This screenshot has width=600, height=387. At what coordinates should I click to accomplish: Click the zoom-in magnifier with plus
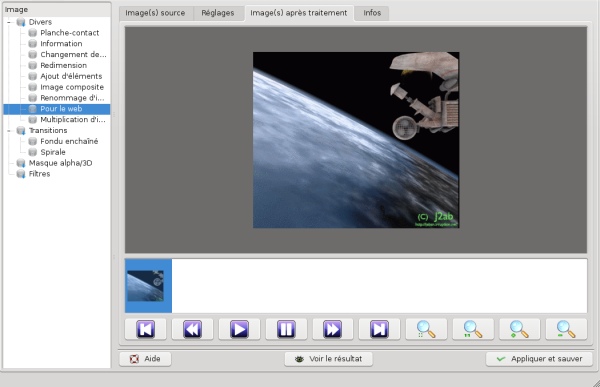[519, 329]
